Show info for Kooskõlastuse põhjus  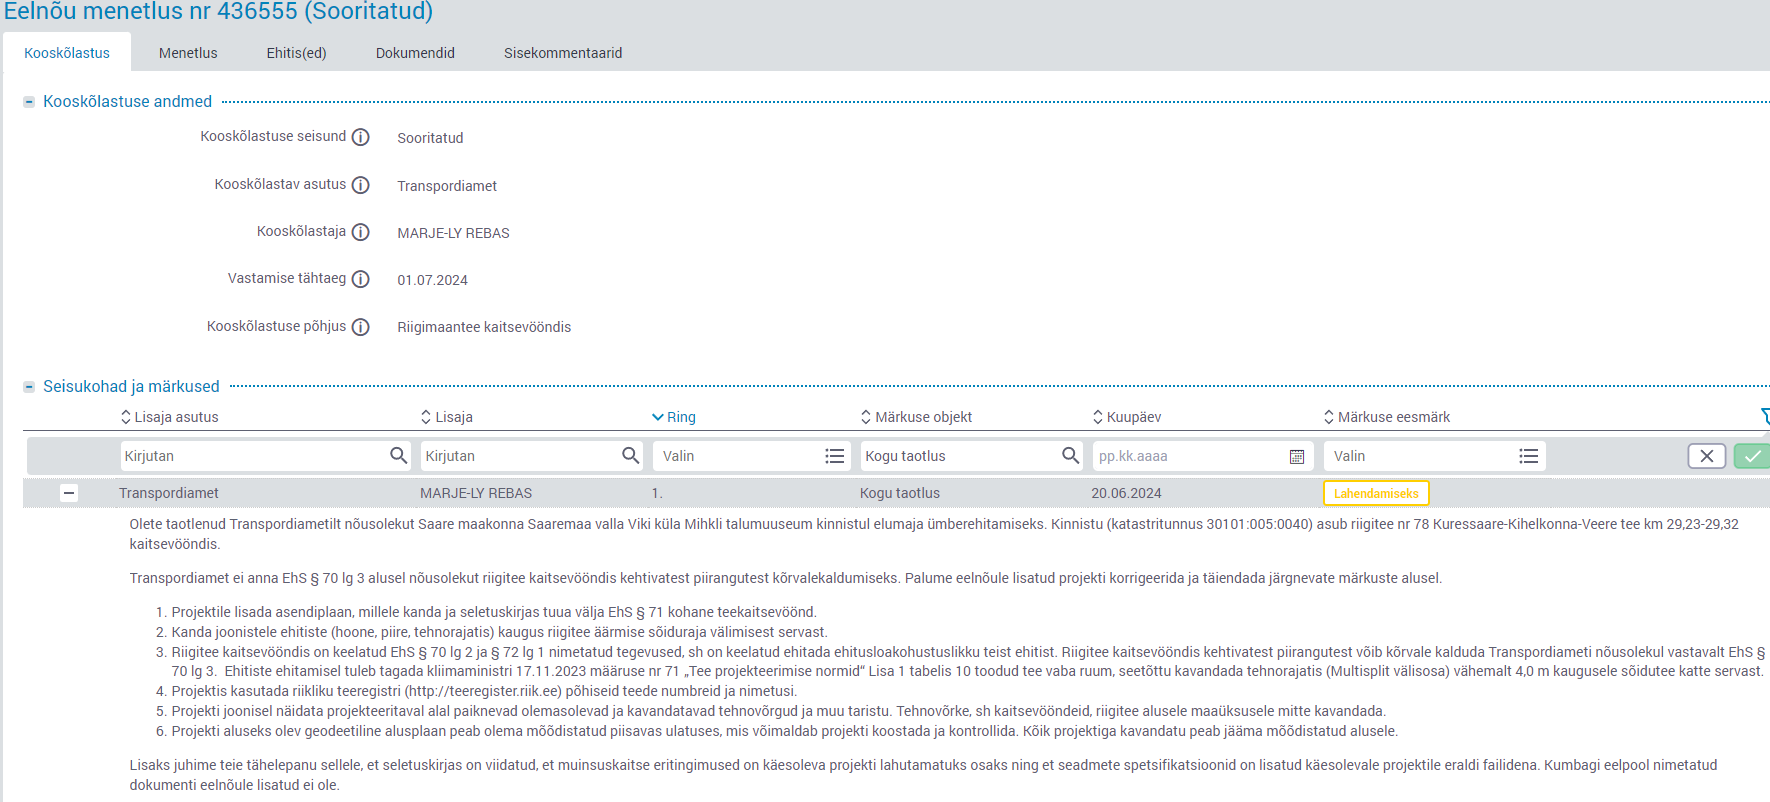click(361, 327)
